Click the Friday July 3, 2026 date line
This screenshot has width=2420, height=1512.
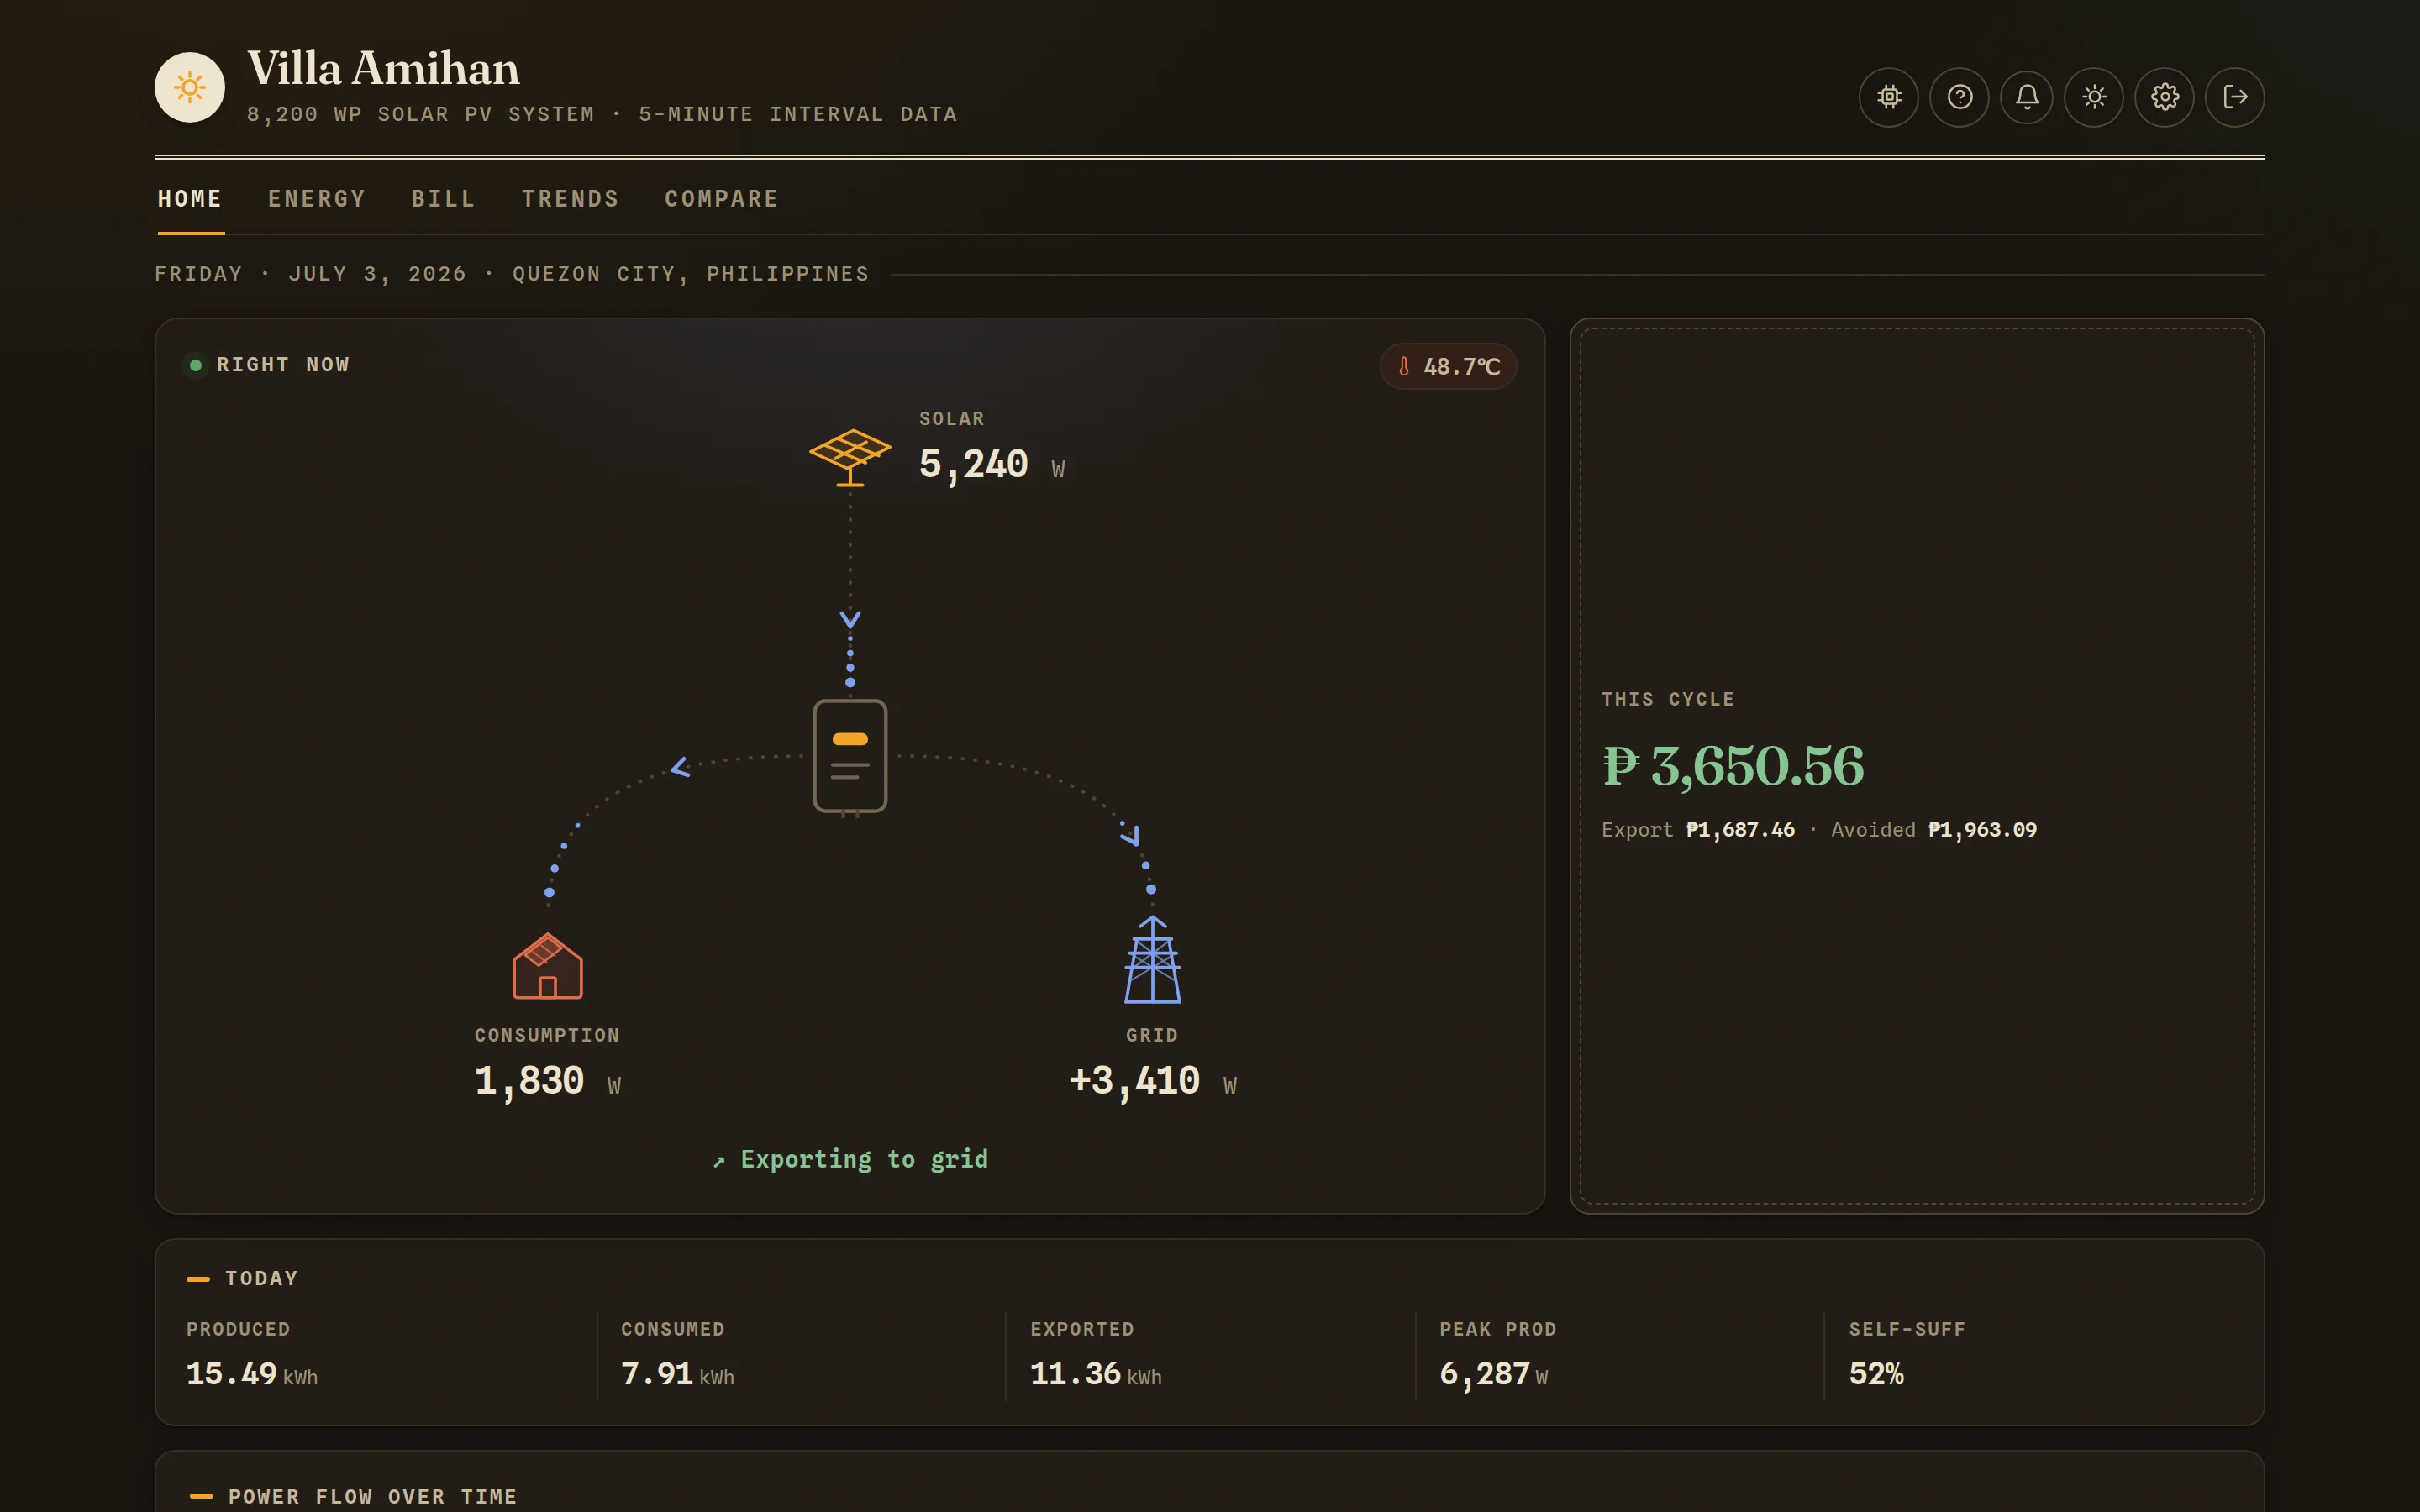[511, 274]
